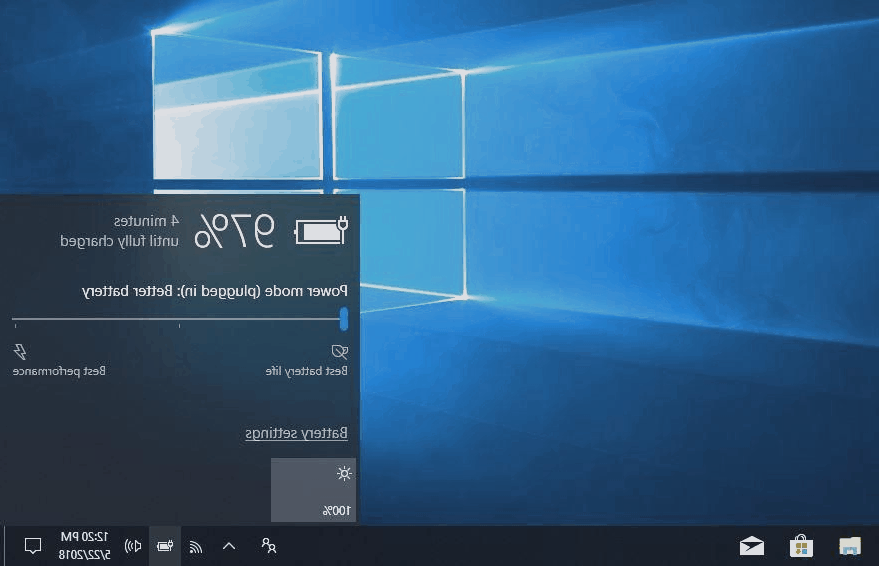Screen dimensions: 879x566
Task: Open the Battery settings link
Action: tap(297, 433)
